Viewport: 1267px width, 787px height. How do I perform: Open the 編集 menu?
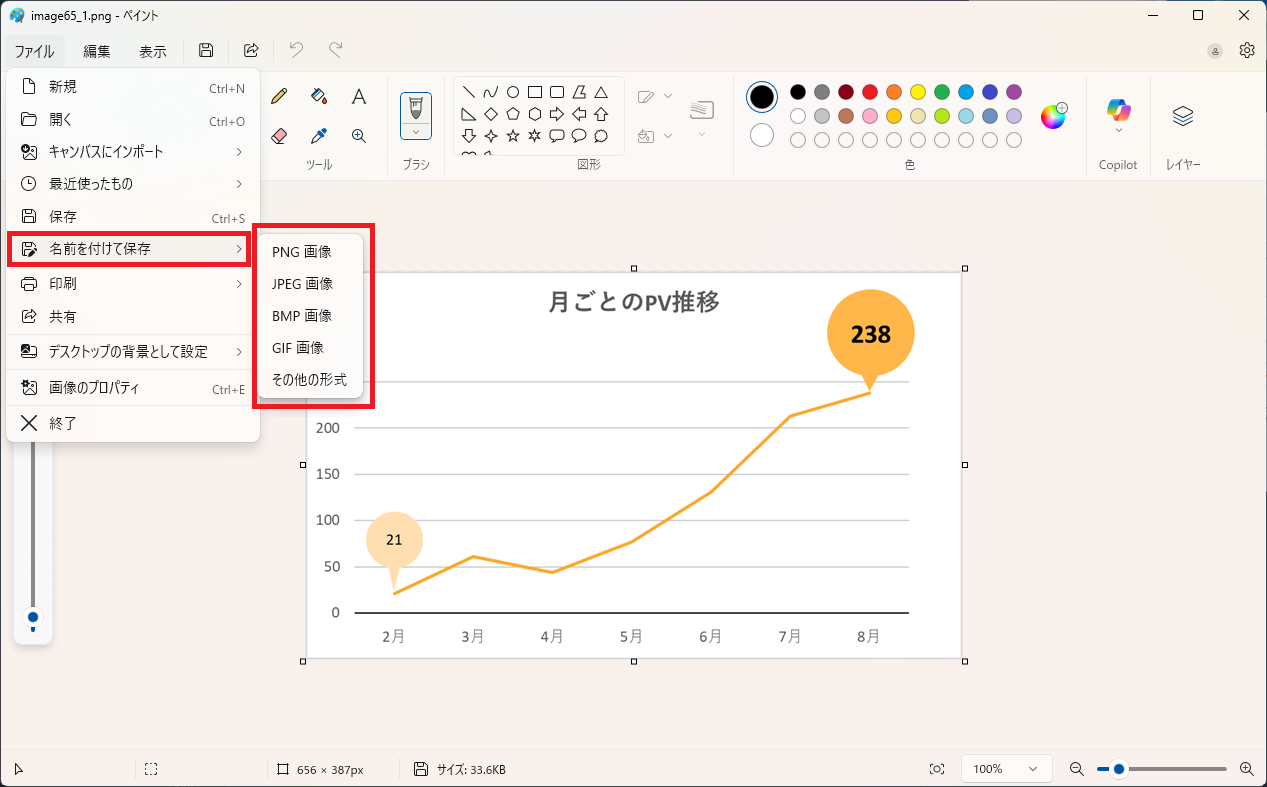click(x=97, y=51)
